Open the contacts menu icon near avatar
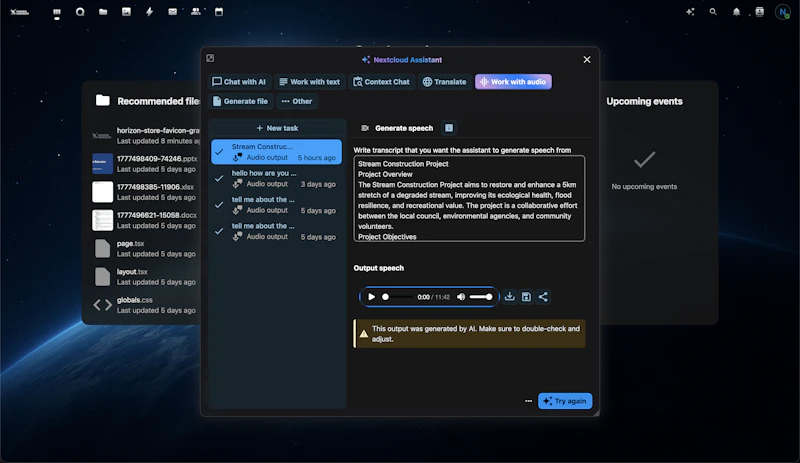 [x=759, y=12]
